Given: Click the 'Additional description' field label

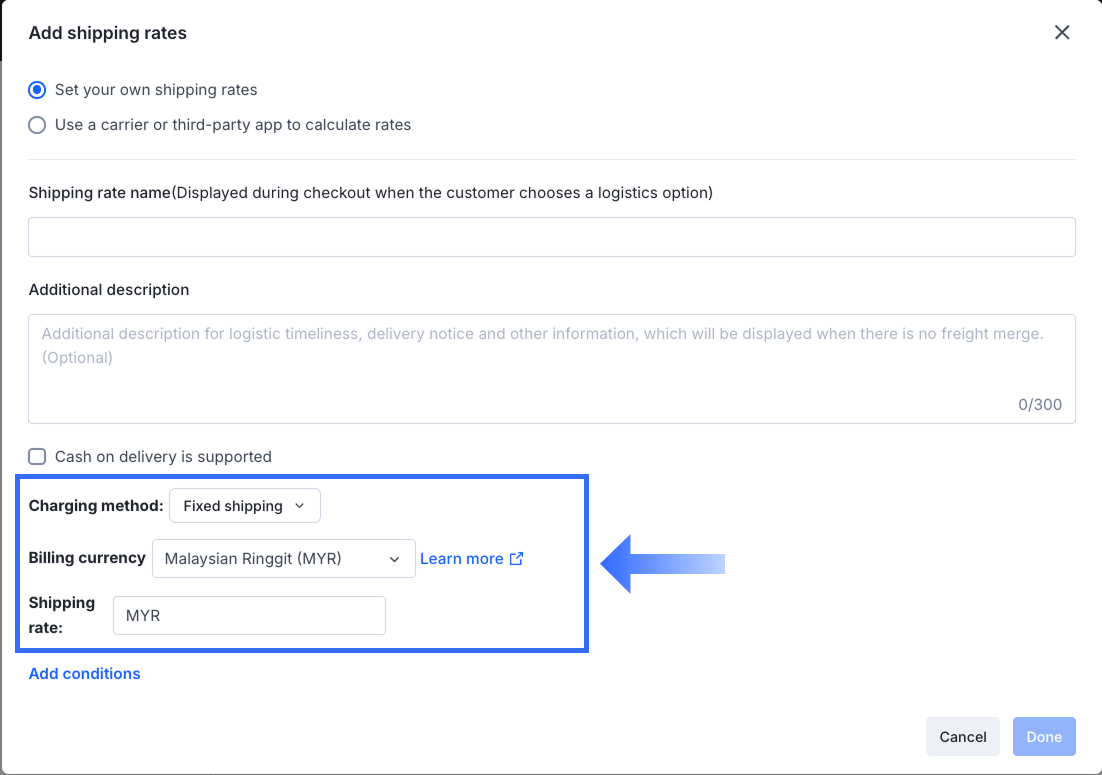Looking at the screenshot, I should point(109,290).
